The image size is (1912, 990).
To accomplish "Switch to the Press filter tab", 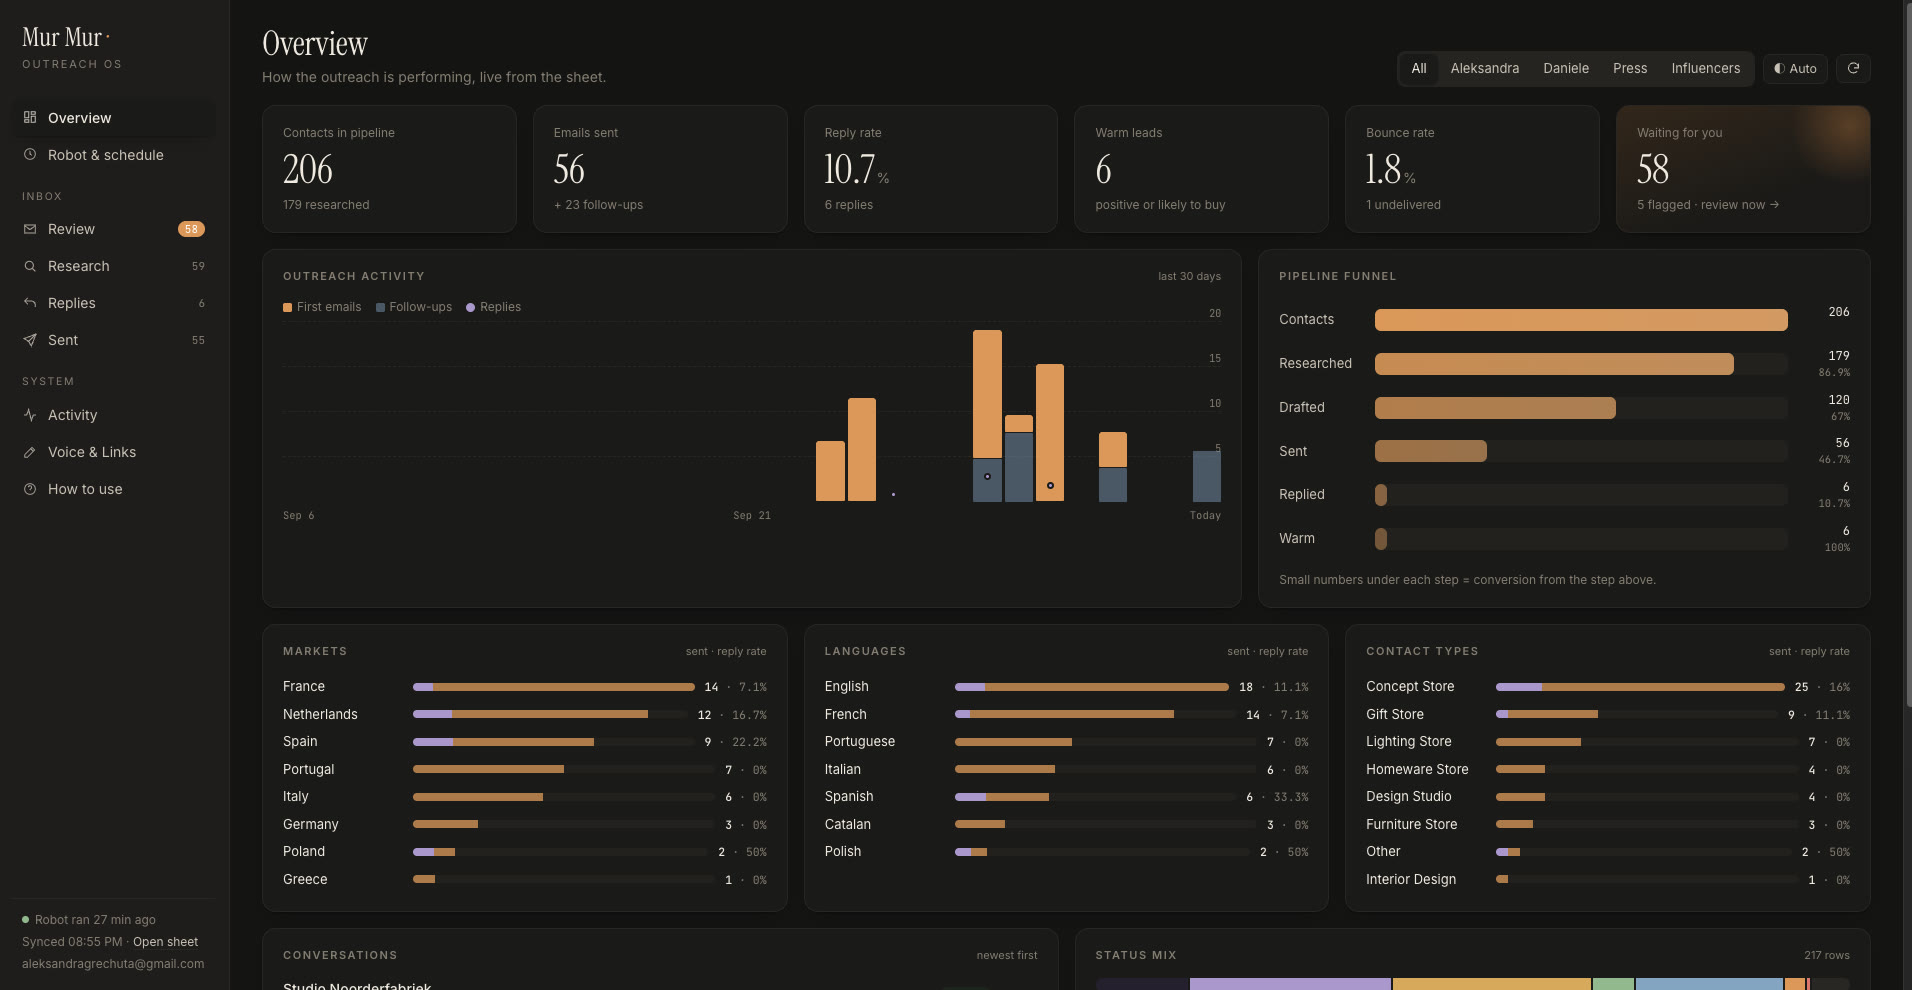I will coord(1629,68).
